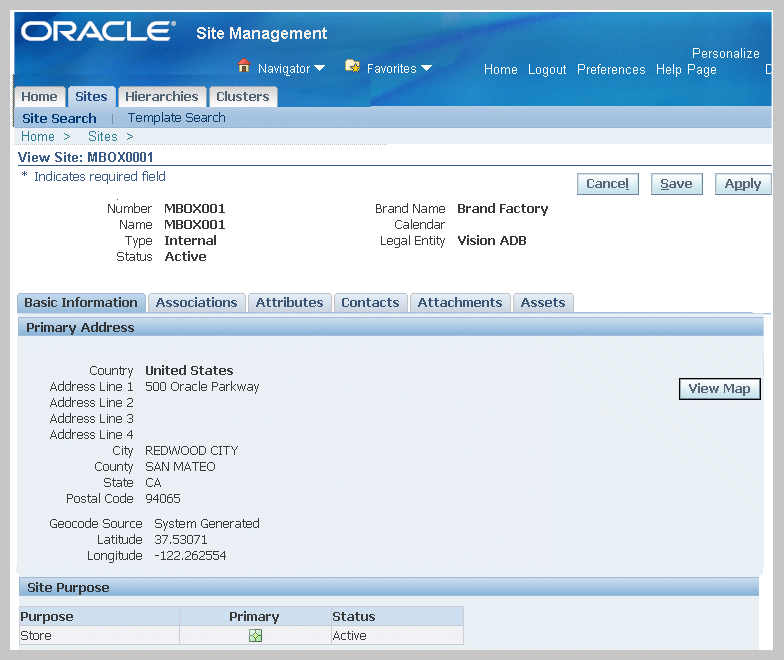Expand the Navigator dropdown arrow
Image resolution: width=784 pixels, height=660 pixels.
(x=319, y=68)
